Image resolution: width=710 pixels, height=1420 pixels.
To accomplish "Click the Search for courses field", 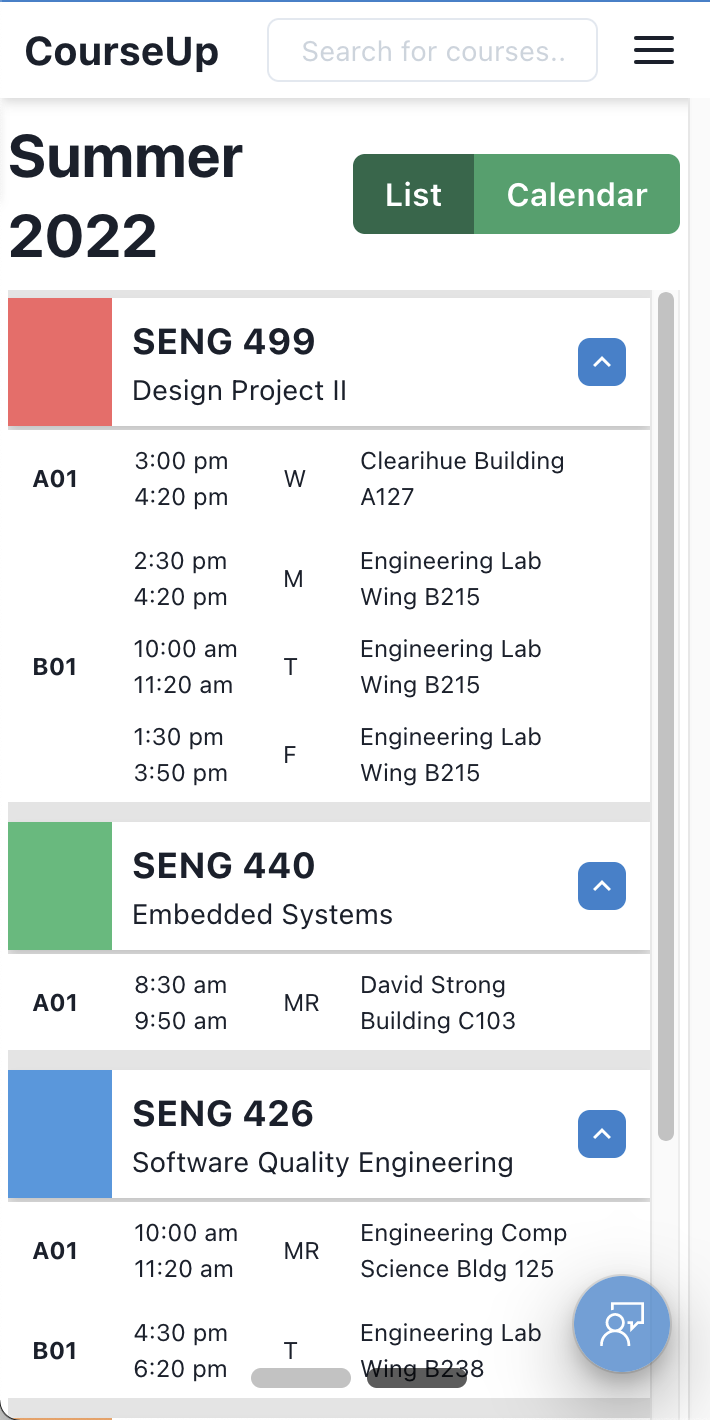I will 432,50.
